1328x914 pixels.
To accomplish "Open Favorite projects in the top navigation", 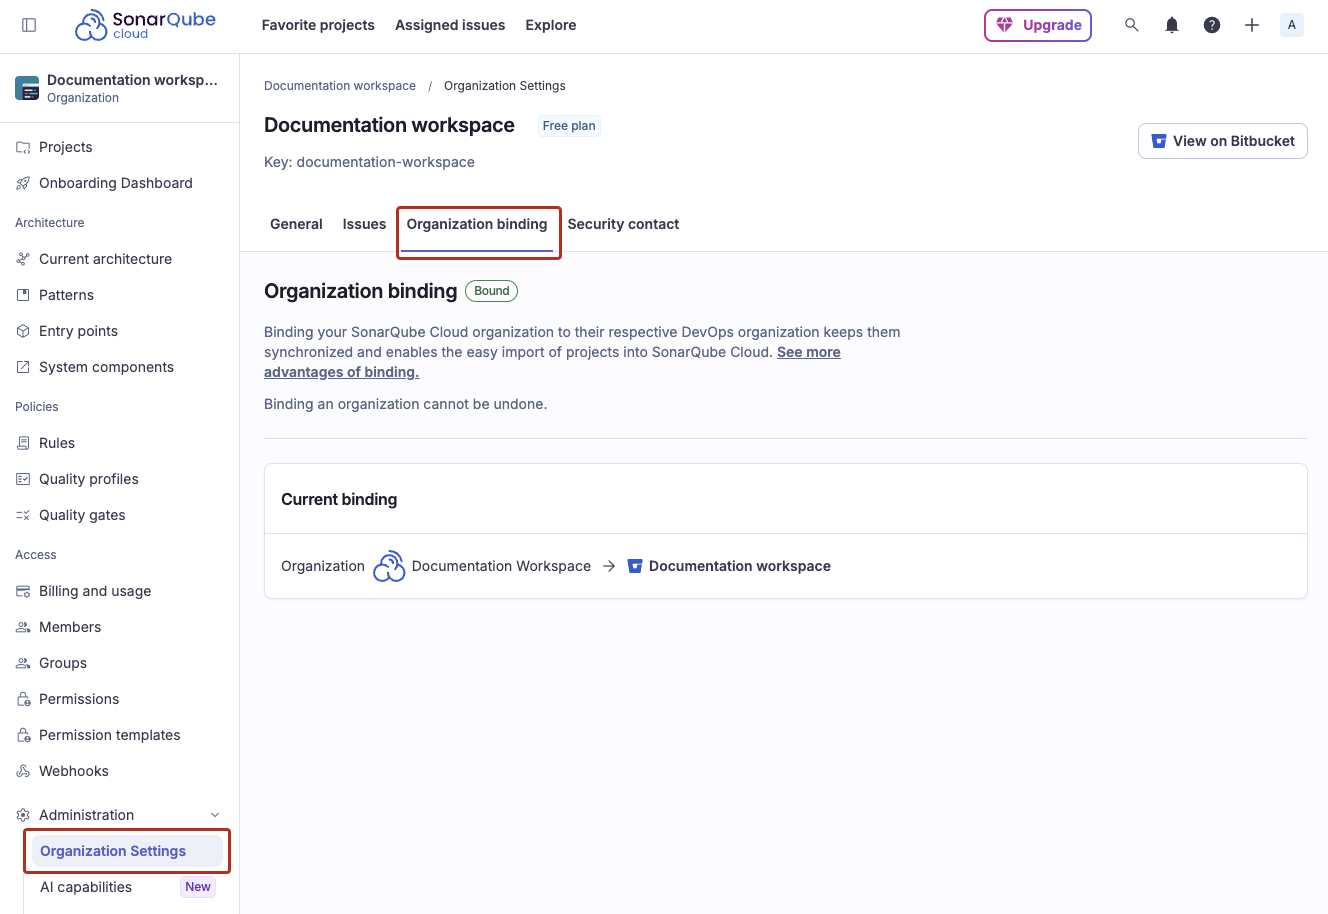I will pyautogui.click(x=318, y=25).
